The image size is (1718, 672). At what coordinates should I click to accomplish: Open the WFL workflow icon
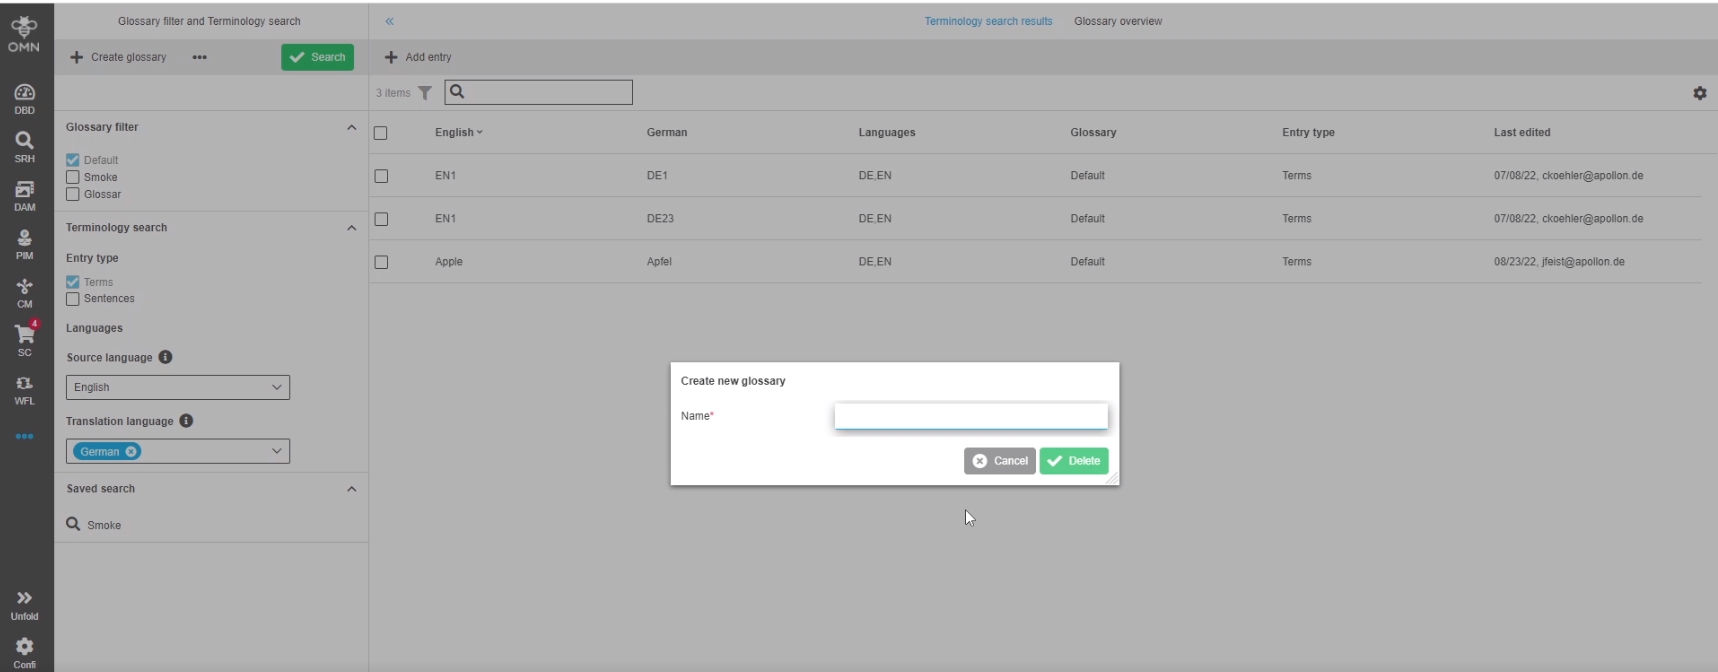click(24, 389)
